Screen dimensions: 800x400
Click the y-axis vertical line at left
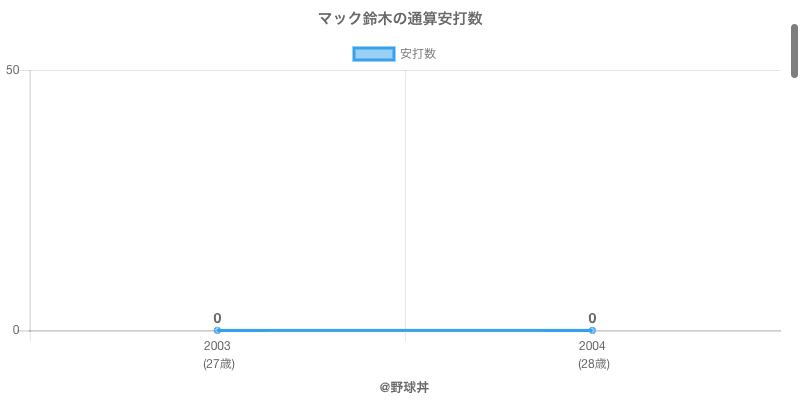[30, 200]
